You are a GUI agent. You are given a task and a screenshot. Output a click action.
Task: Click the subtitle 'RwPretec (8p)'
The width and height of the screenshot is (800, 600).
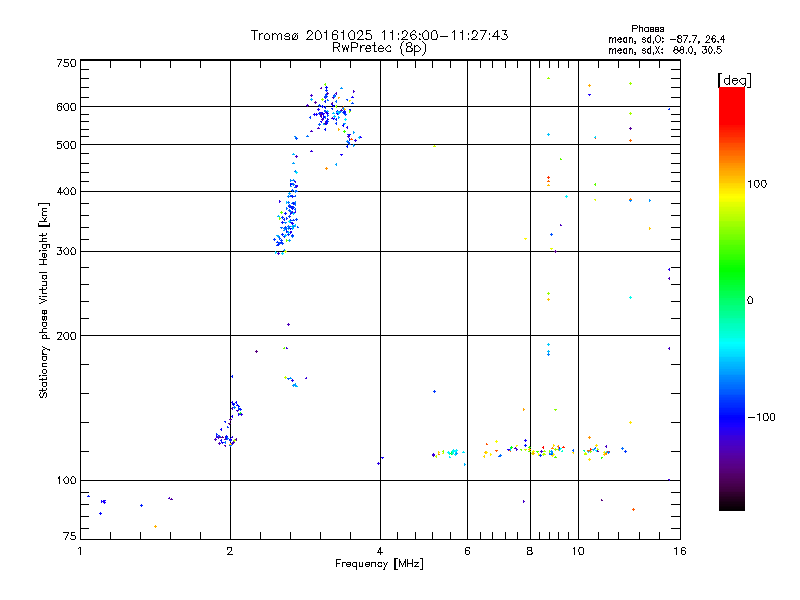click(x=379, y=48)
